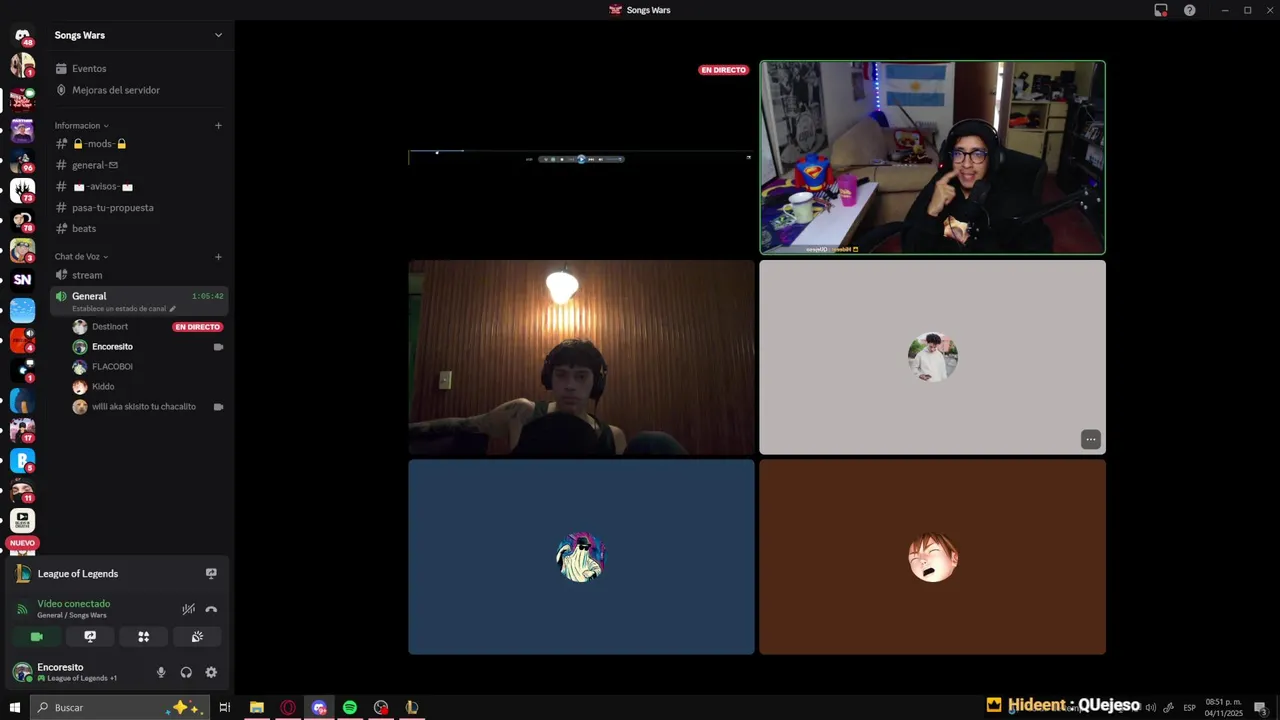The image size is (1280, 720).
Task: Open activities launcher button
Action: pos(143,636)
